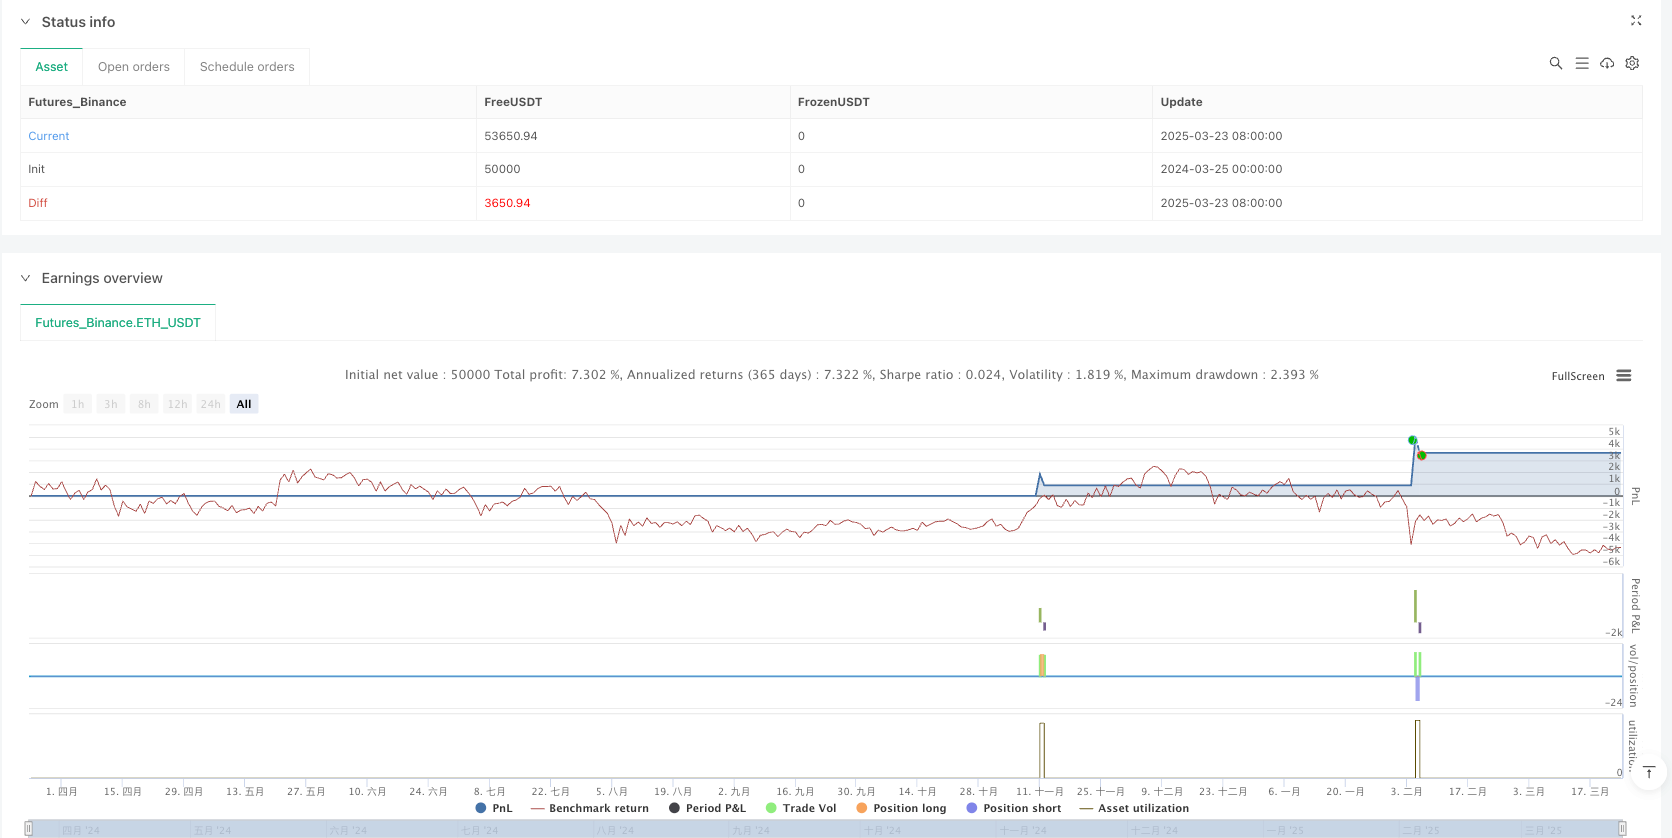Toggle Trade Vol legend item
Viewport: 1672px width, 838px height.
pyautogui.click(x=800, y=808)
